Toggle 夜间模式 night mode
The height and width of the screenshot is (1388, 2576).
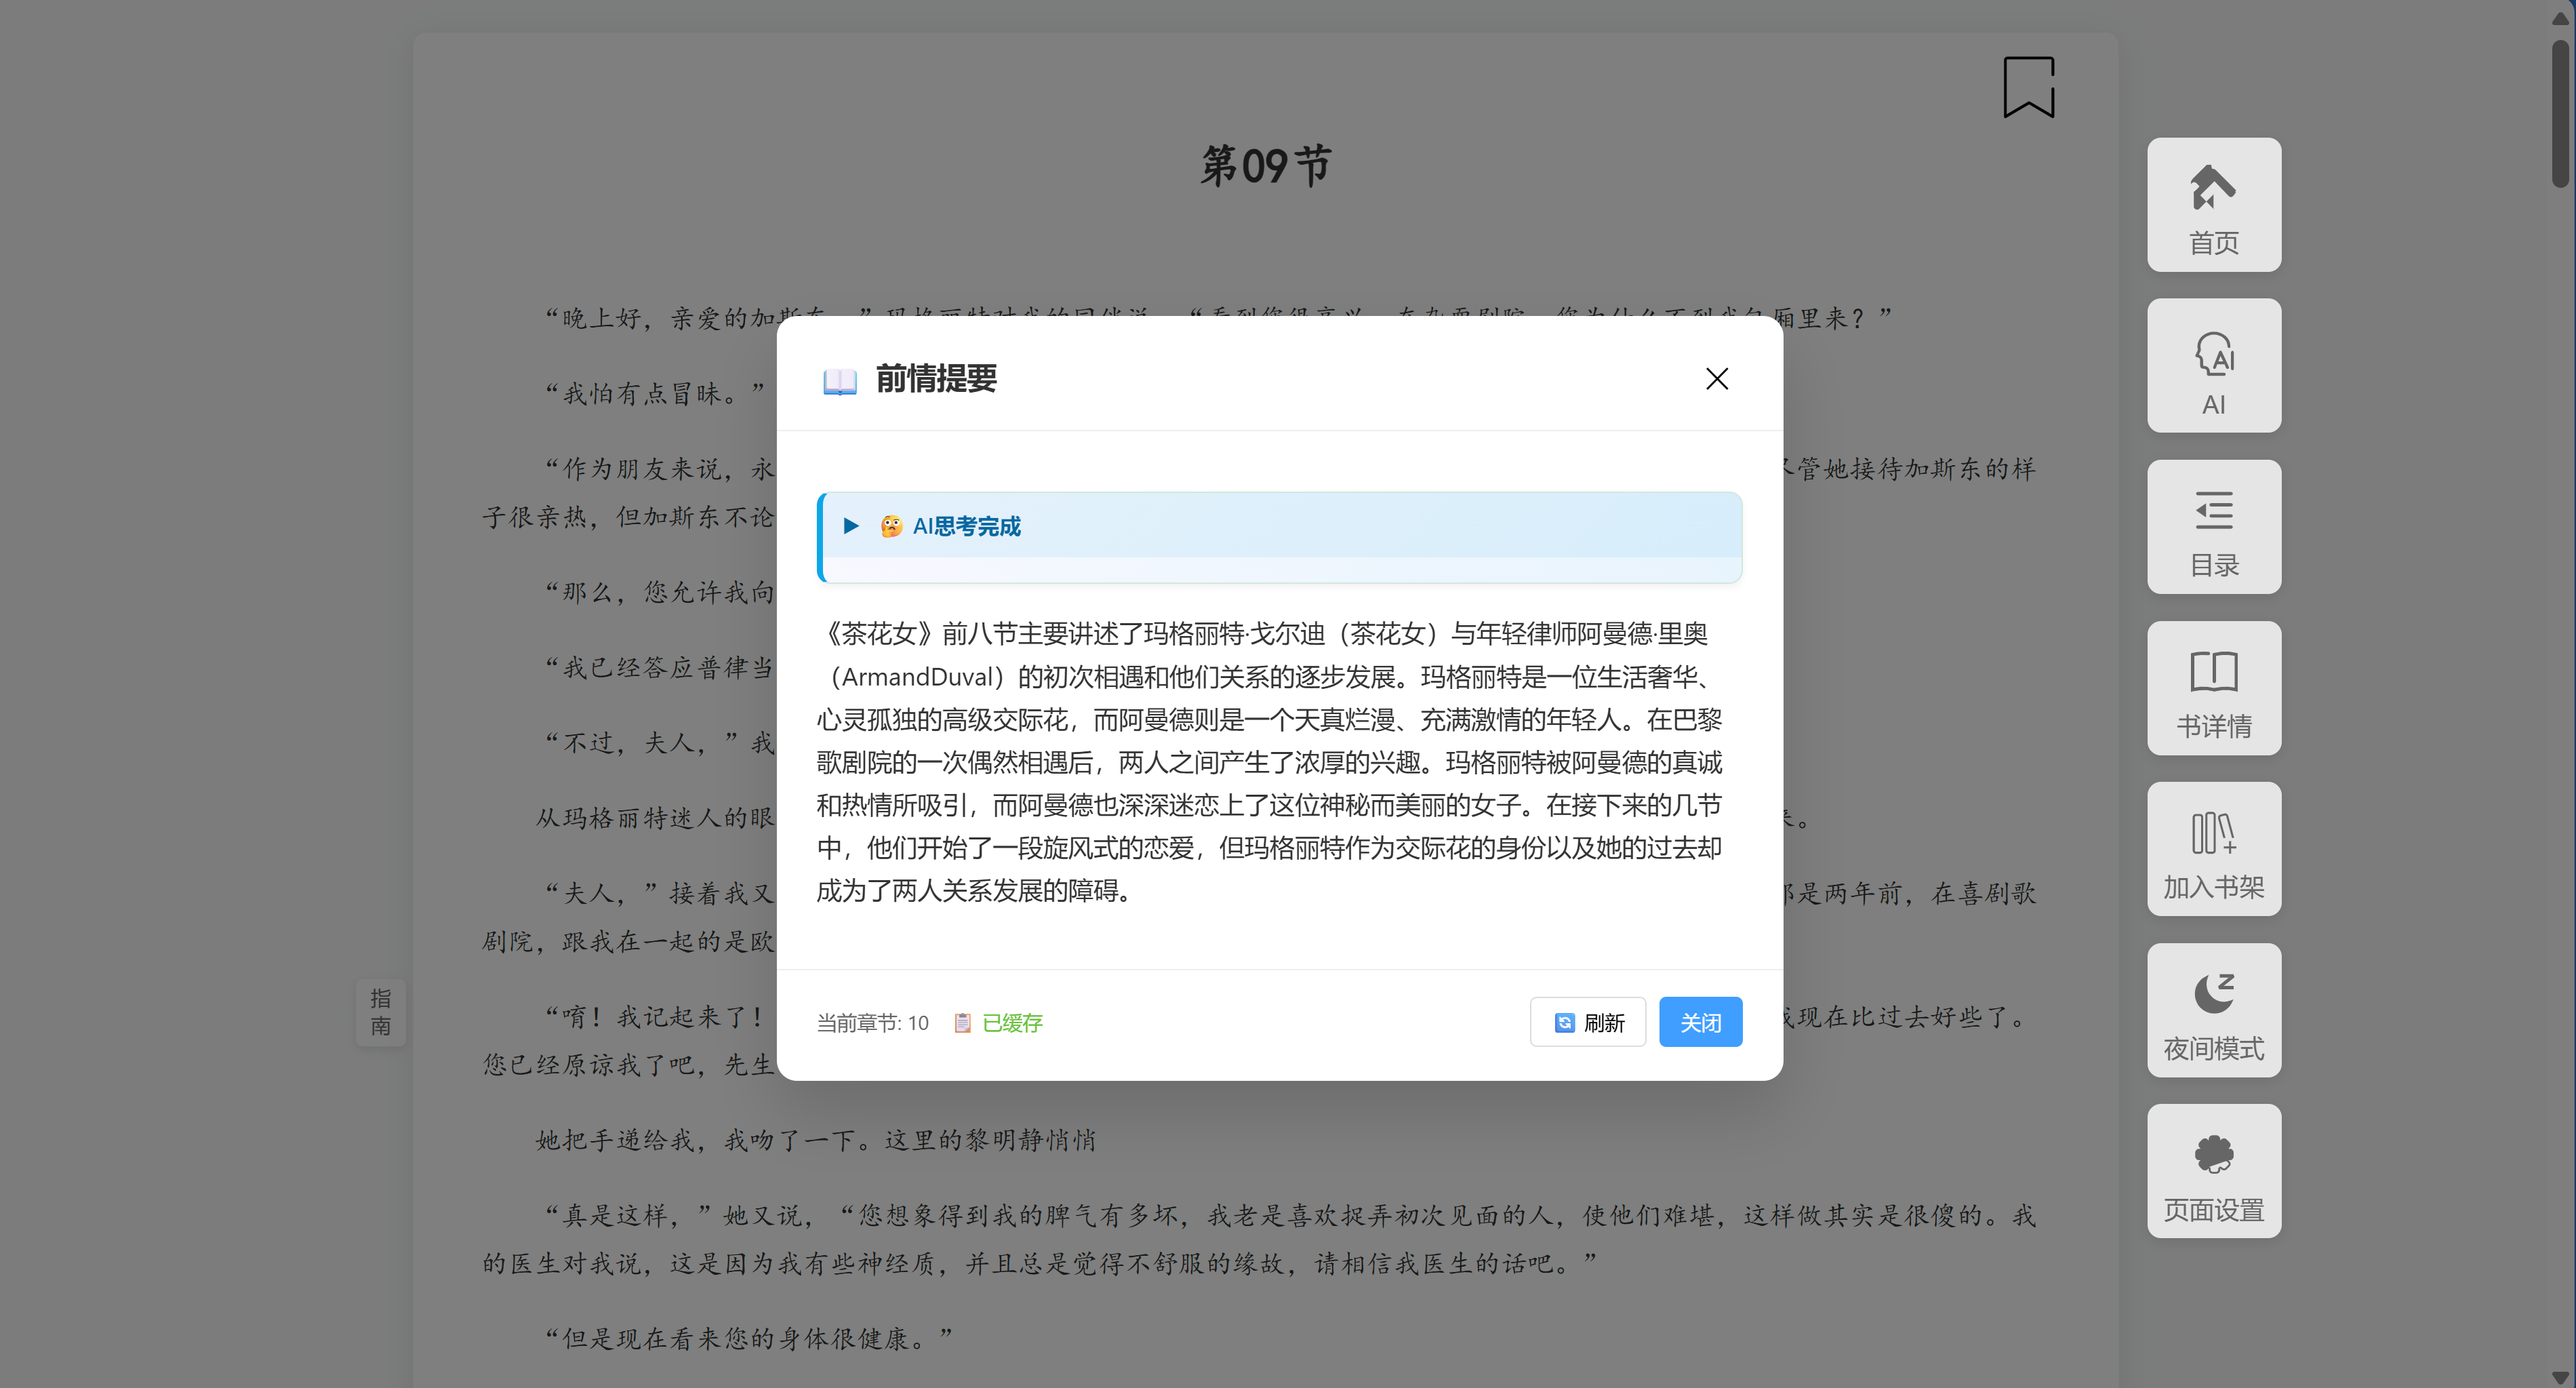tap(2213, 1010)
